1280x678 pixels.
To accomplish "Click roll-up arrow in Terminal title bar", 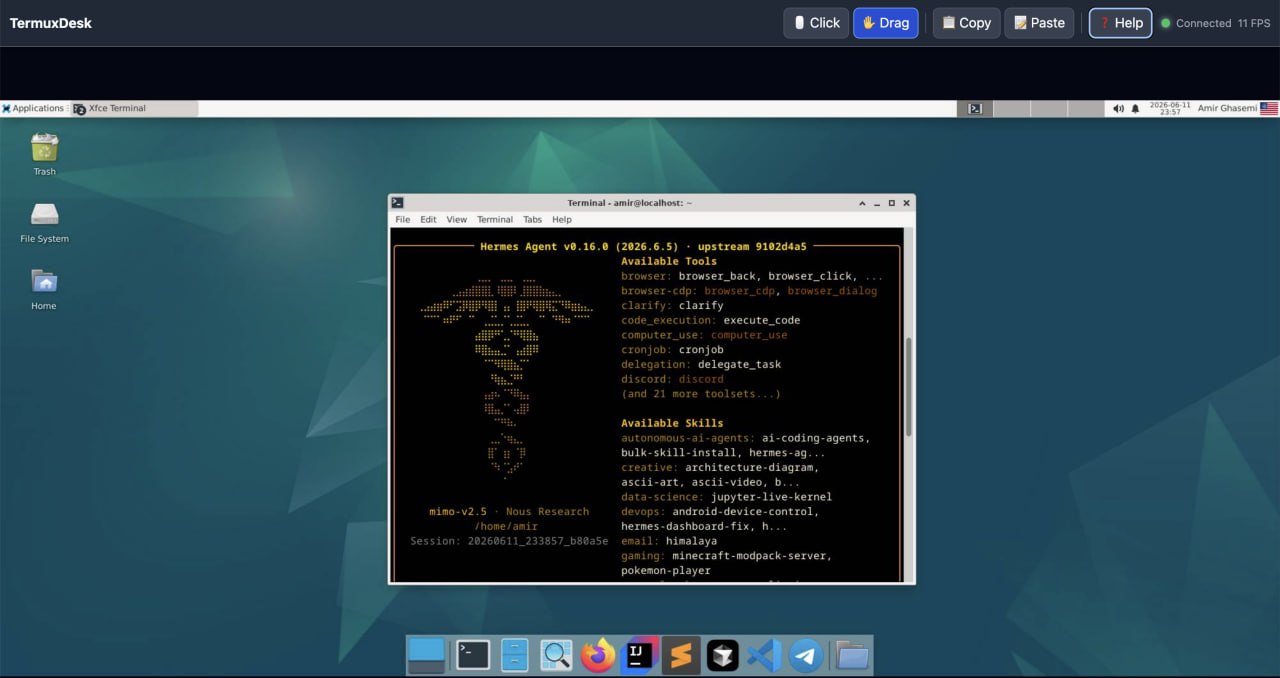I will click(862, 203).
